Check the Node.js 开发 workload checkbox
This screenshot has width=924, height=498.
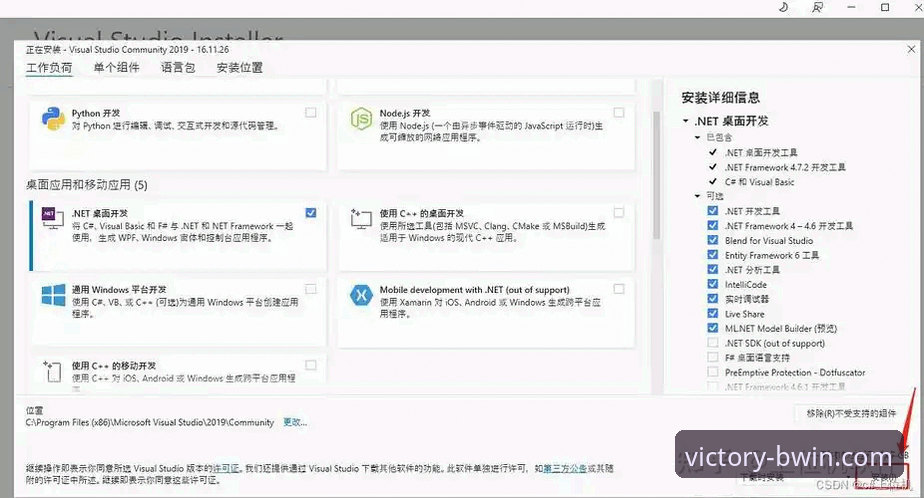(619, 112)
